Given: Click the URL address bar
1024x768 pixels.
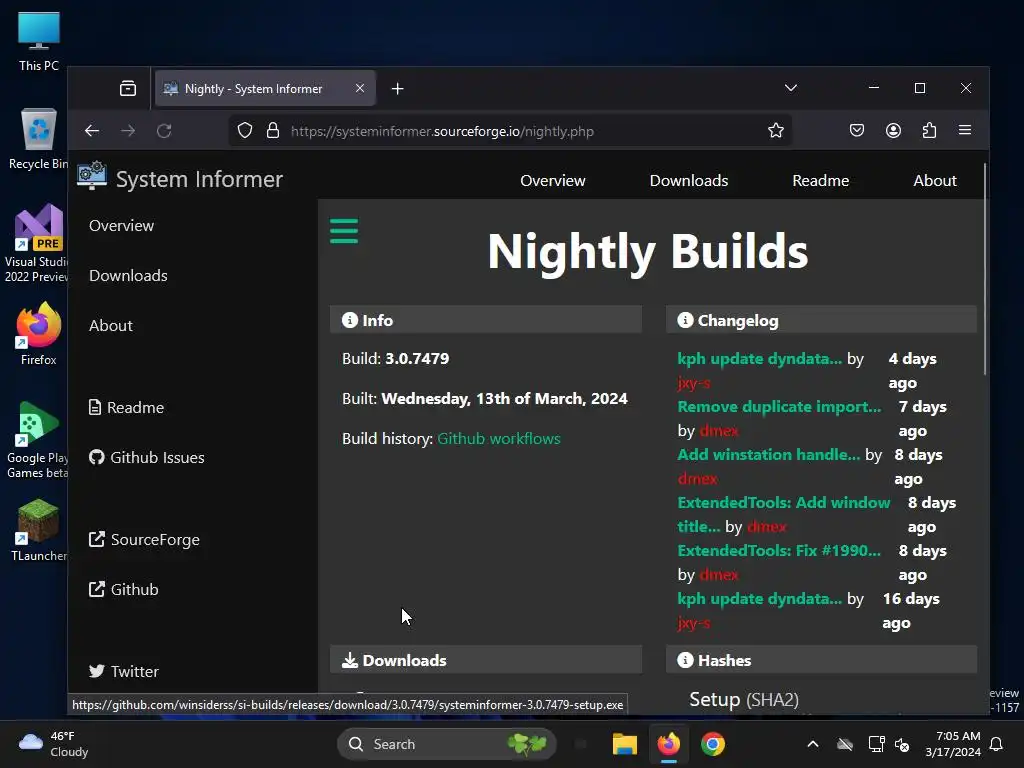Looking at the screenshot, I should coord(510,131).
